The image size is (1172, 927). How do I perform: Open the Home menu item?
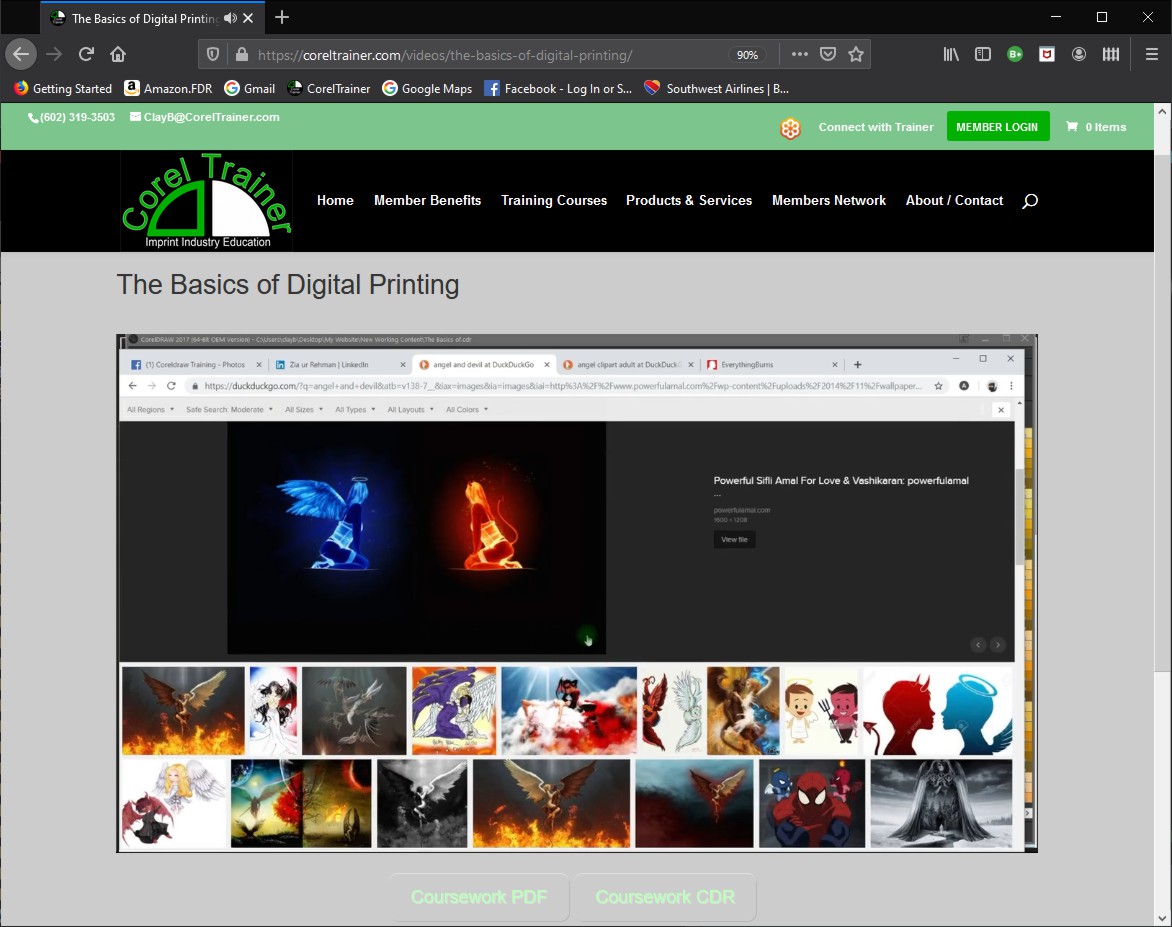pos(335,200)
